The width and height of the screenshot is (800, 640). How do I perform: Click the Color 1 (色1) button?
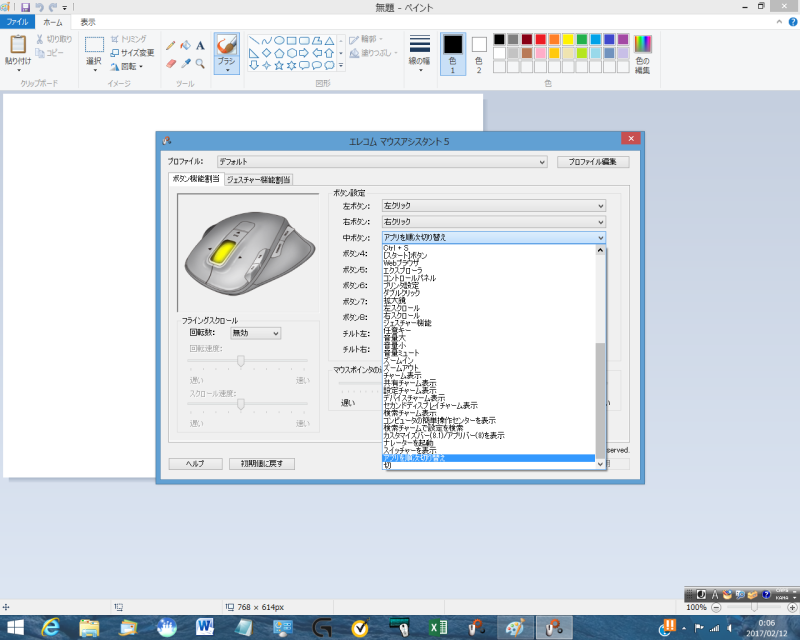tap(453, 54)
